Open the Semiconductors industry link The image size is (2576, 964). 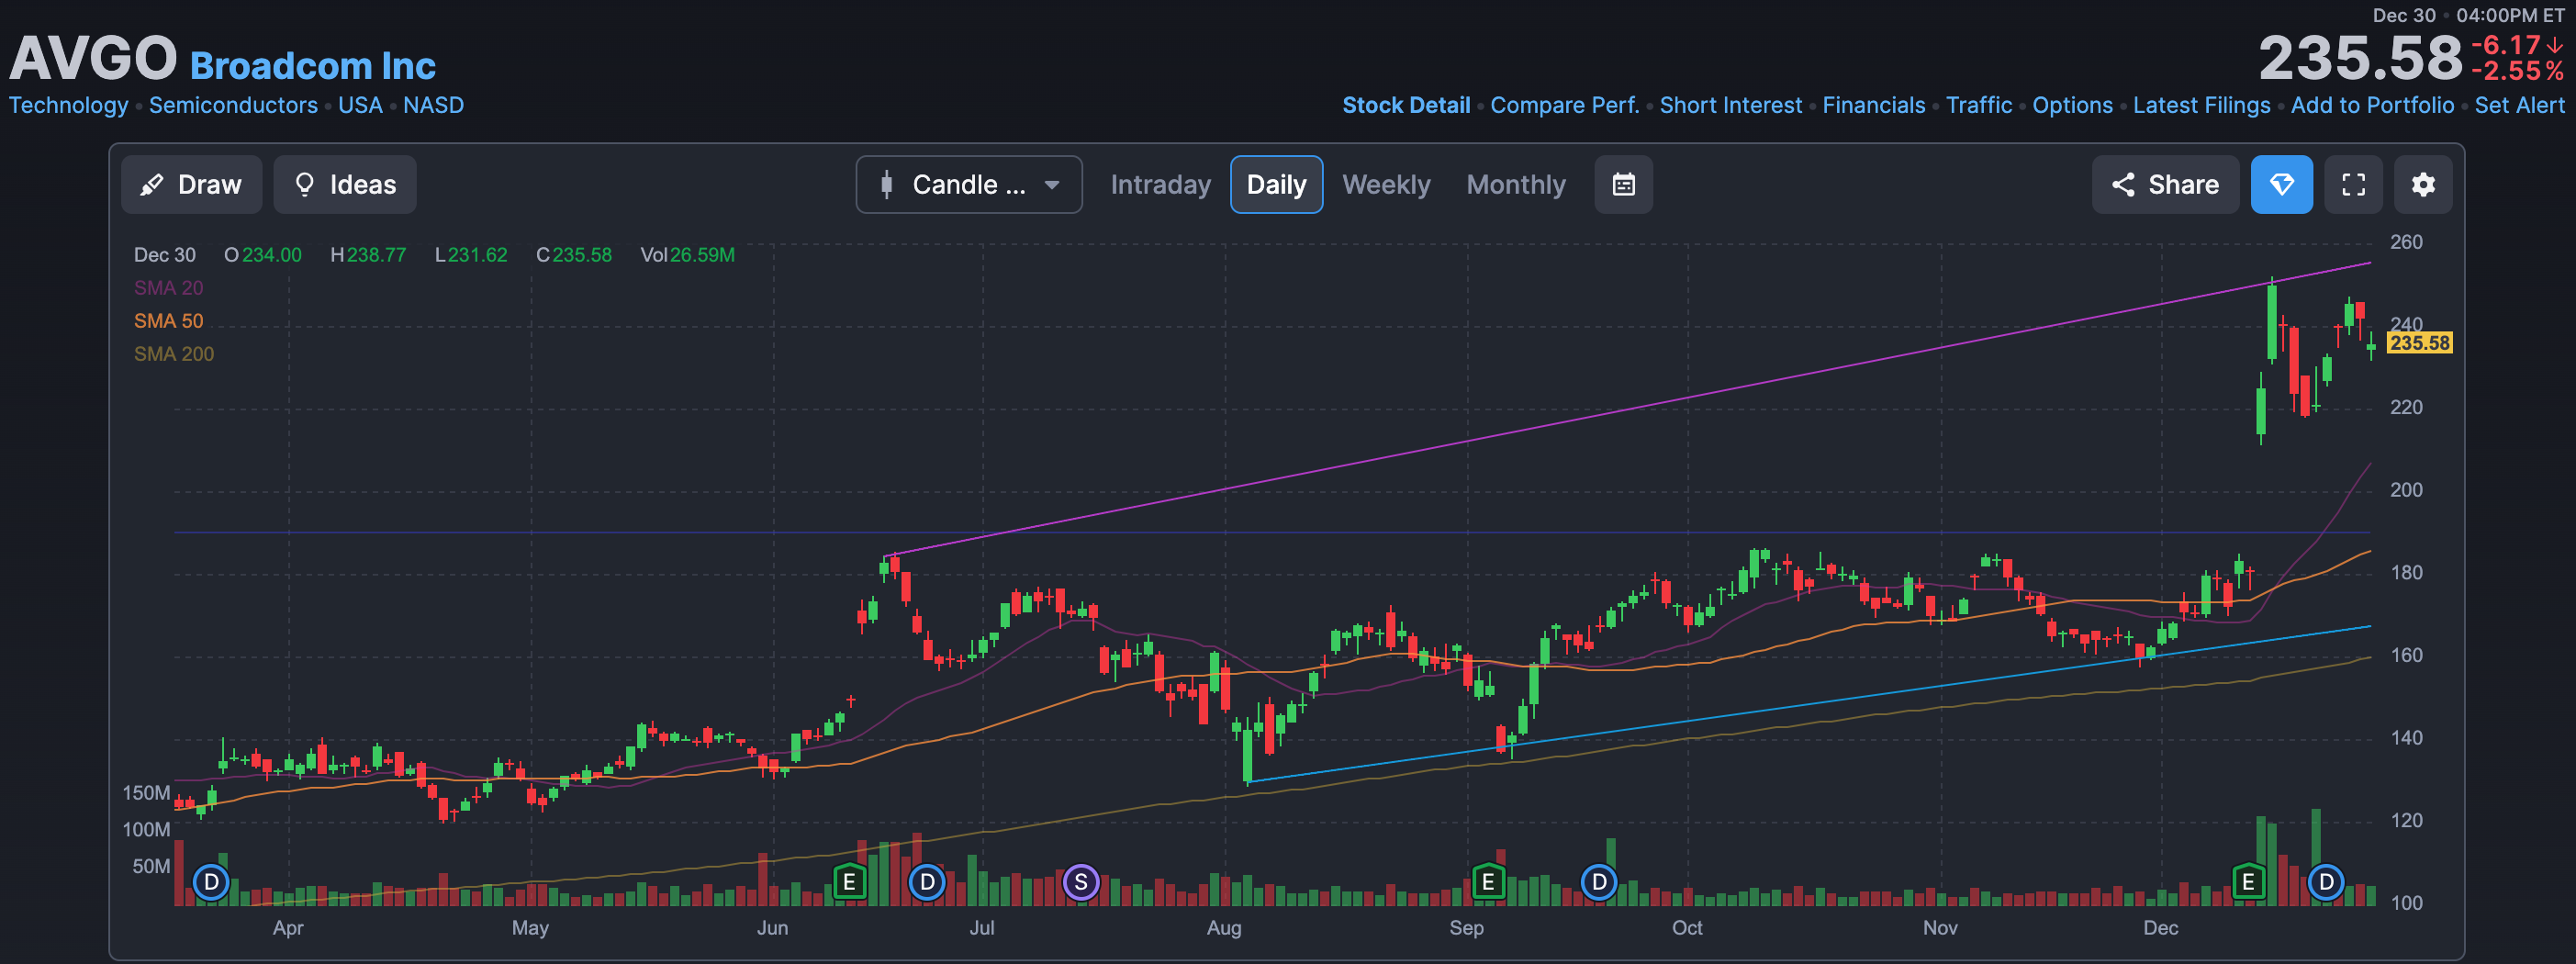[233, 105]
